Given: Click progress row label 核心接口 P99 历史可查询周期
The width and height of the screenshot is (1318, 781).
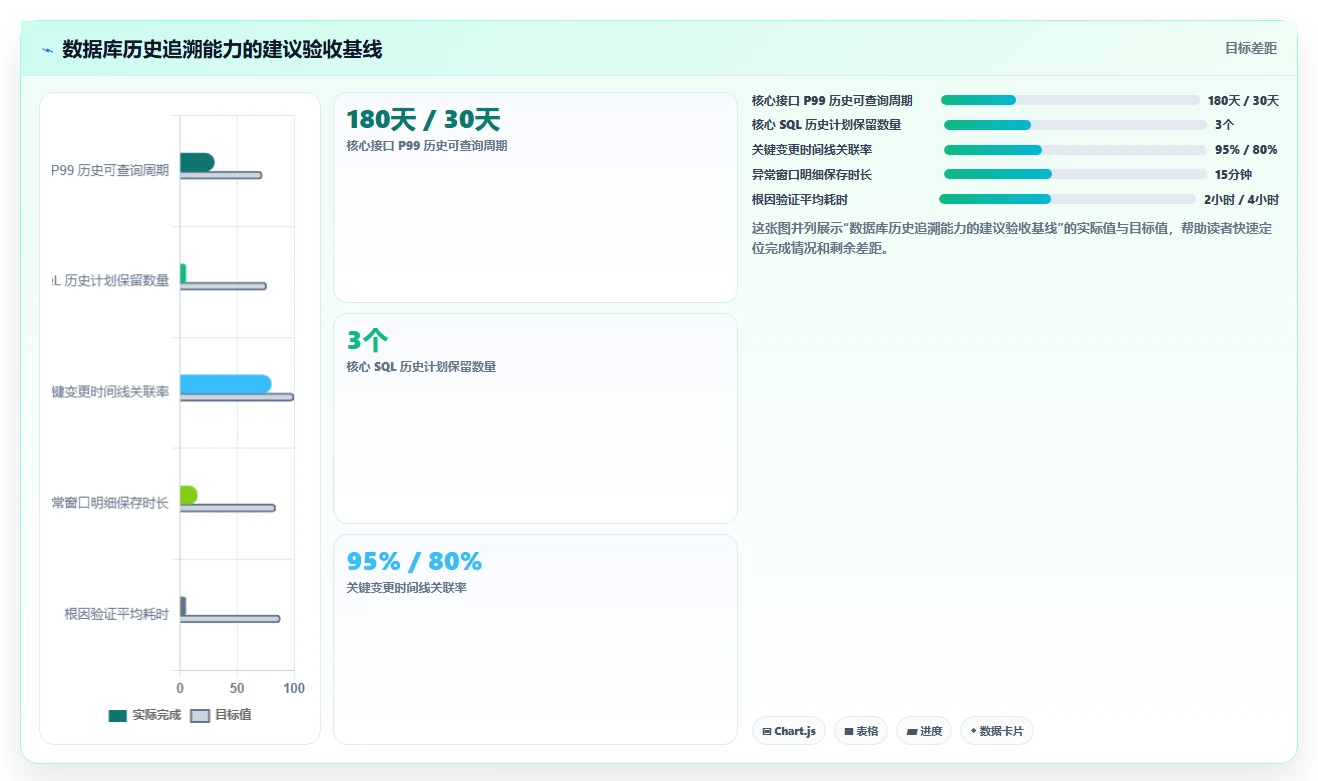Looking at the screenshot, I should [x=832, y=100].
